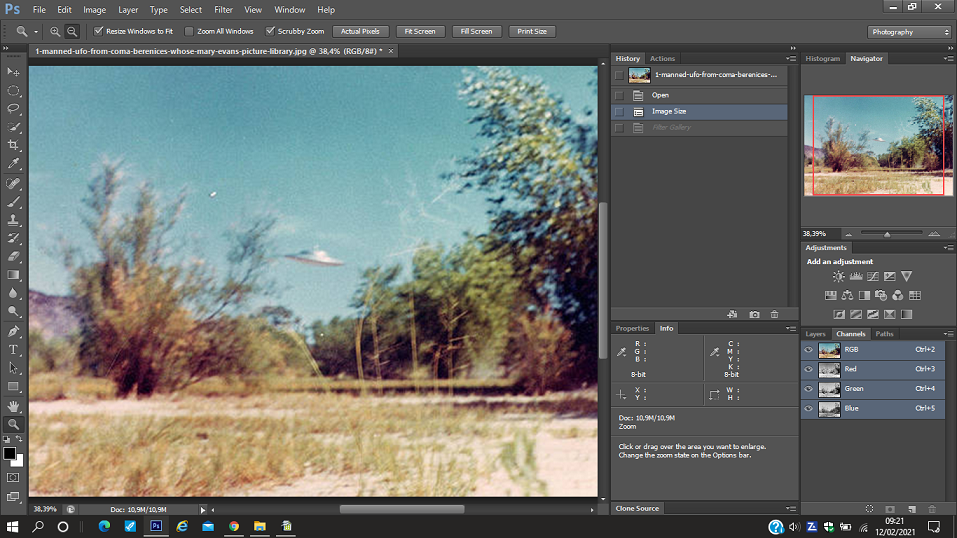Image resolution: width=957 pixels, height=538 pixels.
Task: Activate the Hand tool
Action: (14, 406)
